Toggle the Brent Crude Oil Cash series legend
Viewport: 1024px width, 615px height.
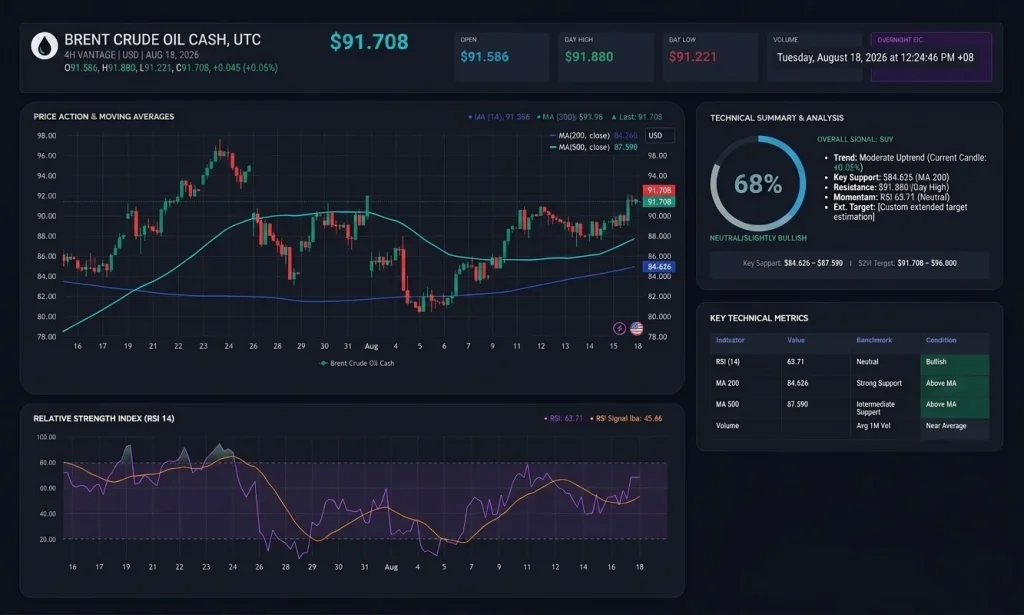[357, 363]
